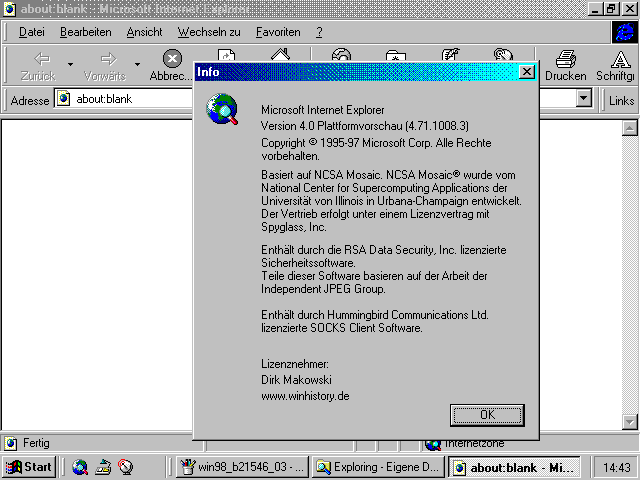The image size is (640, 480).
Task: Click the Vorwärts forward arrow button
Action: coord(105,65)
